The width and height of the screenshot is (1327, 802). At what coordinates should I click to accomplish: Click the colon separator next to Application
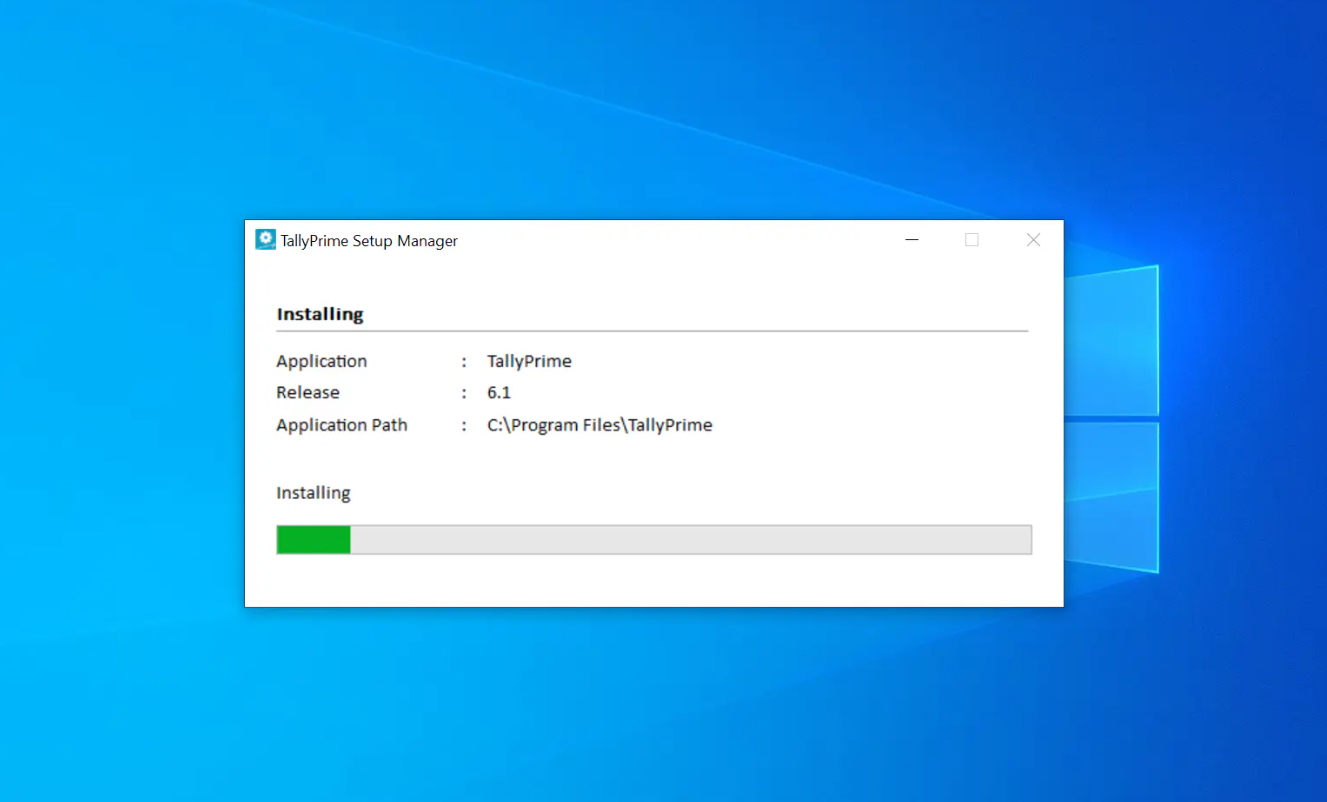click(x=462, y=361)
